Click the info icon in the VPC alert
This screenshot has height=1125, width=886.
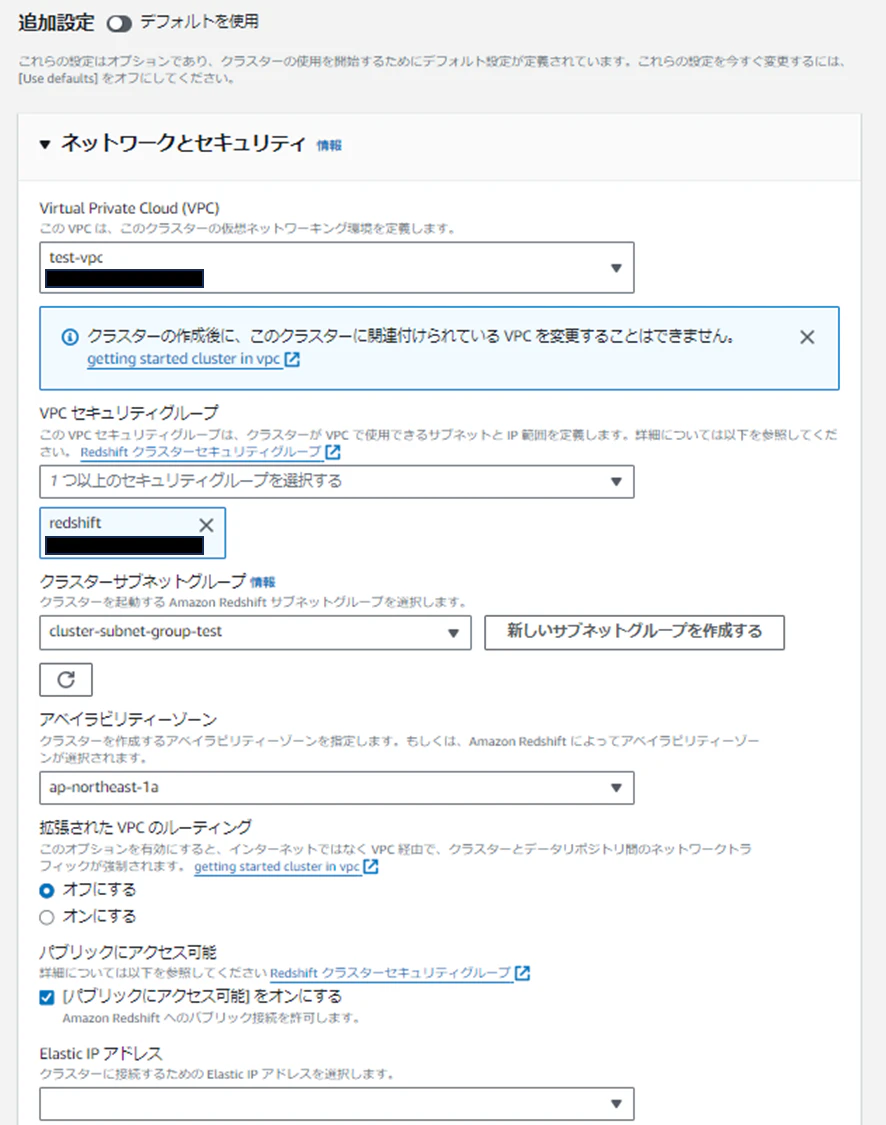click(70, 336)
